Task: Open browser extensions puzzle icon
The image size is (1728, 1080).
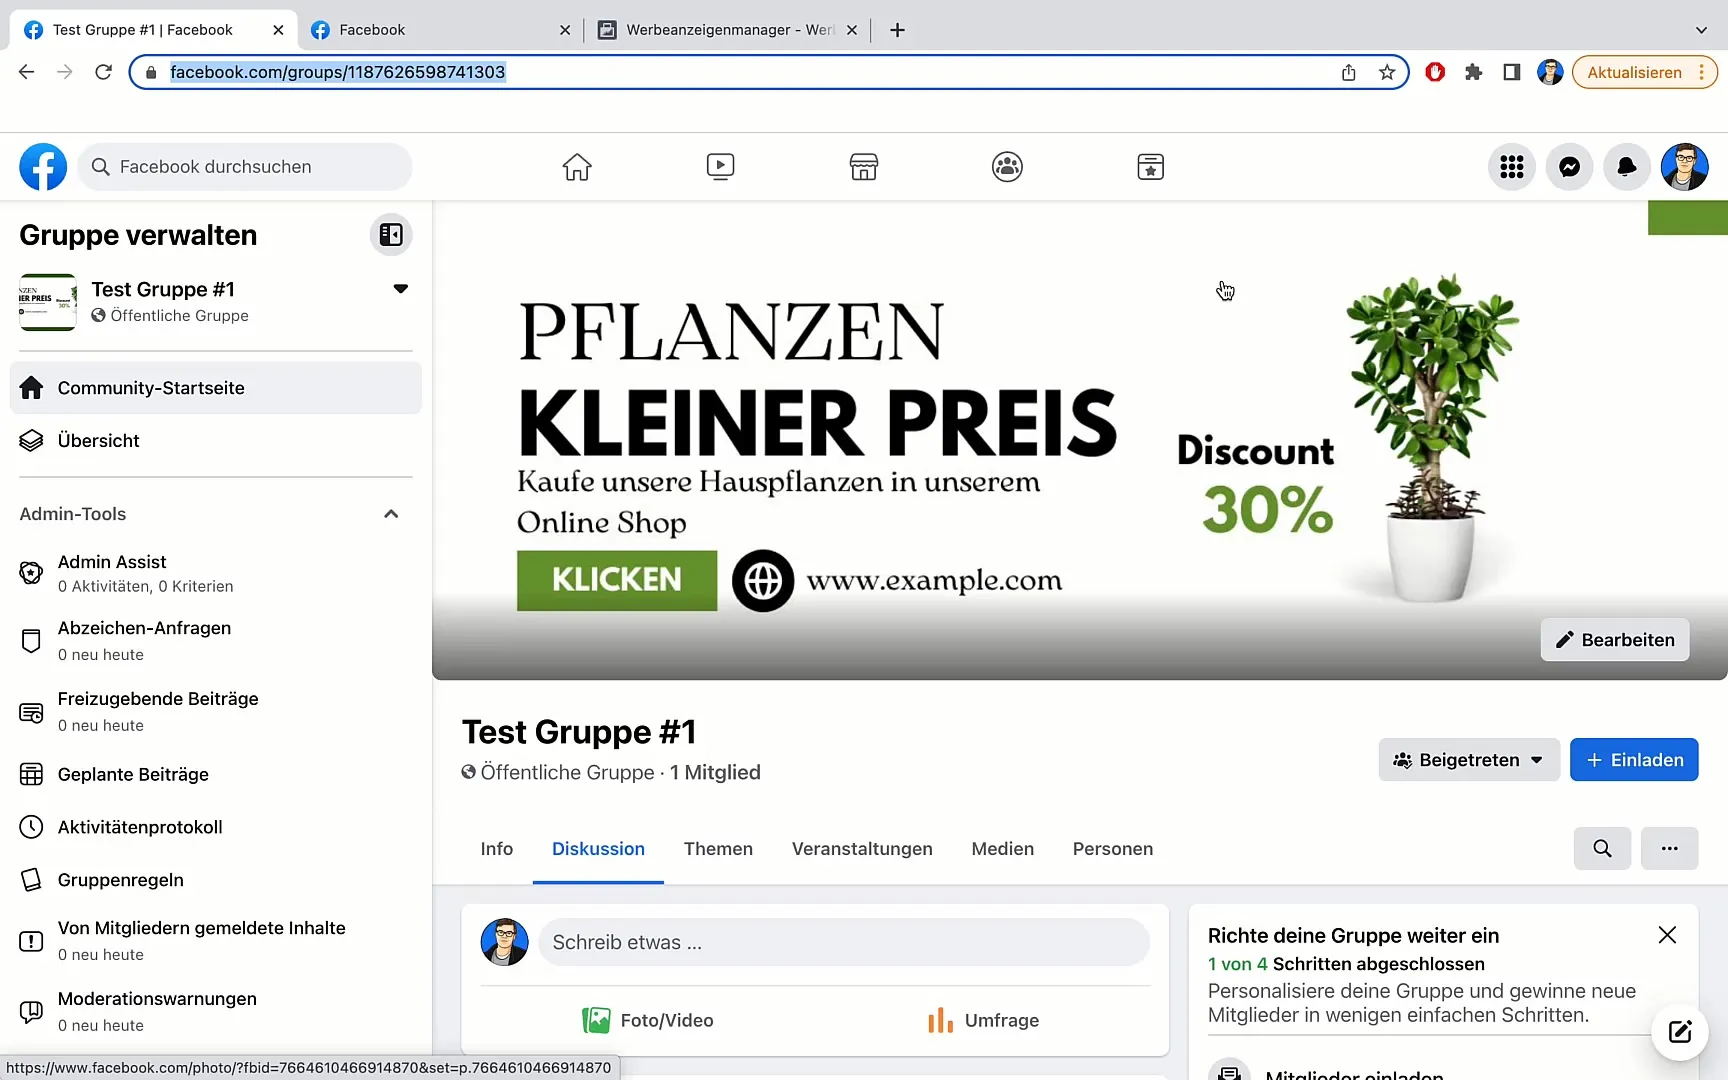Action: coord(1473,72)
